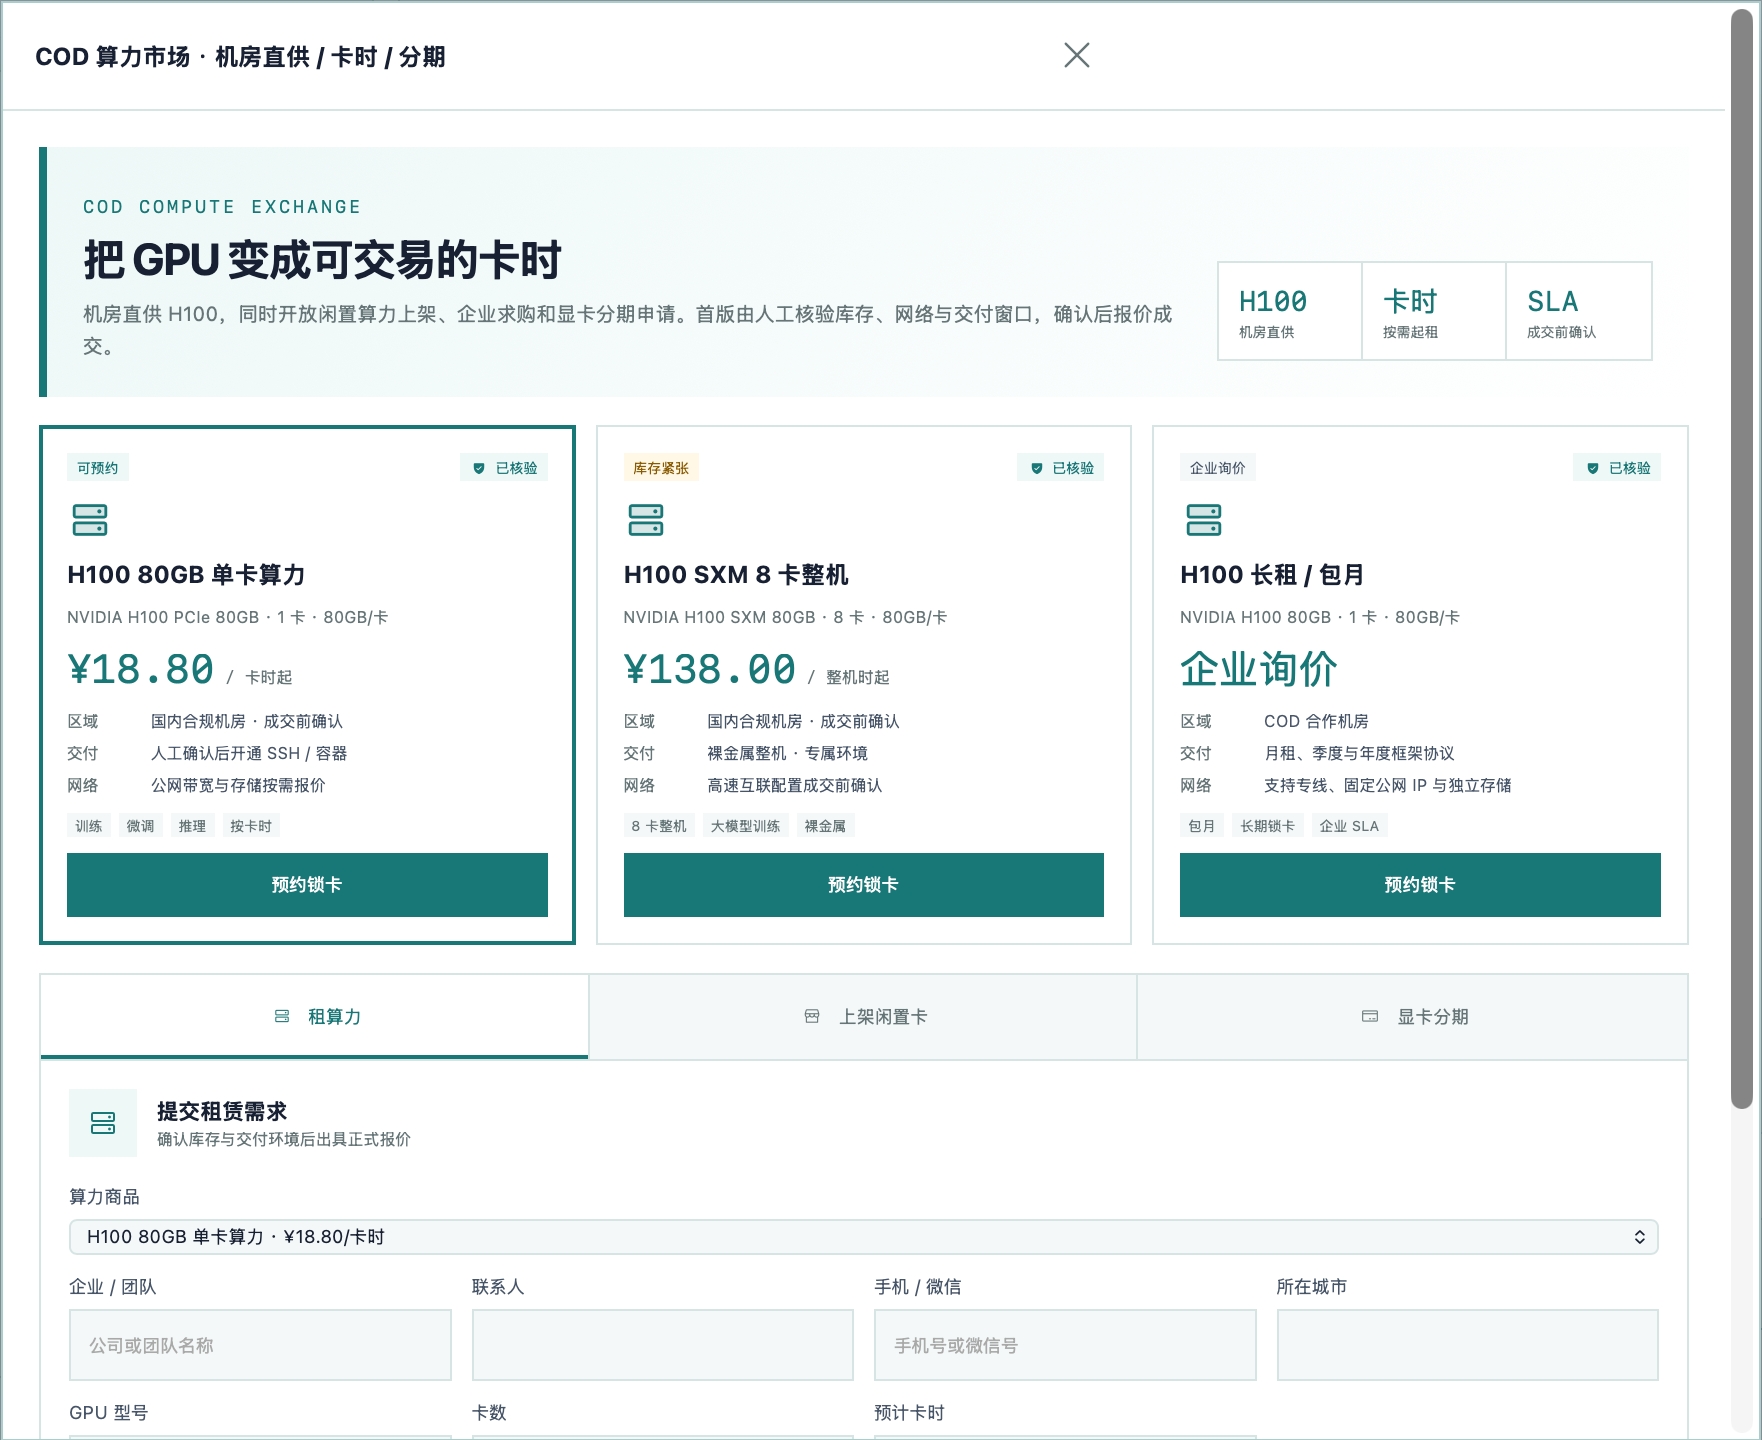
Task: Open the 上架闲置卡 tab
Action: pos(863,1016)
